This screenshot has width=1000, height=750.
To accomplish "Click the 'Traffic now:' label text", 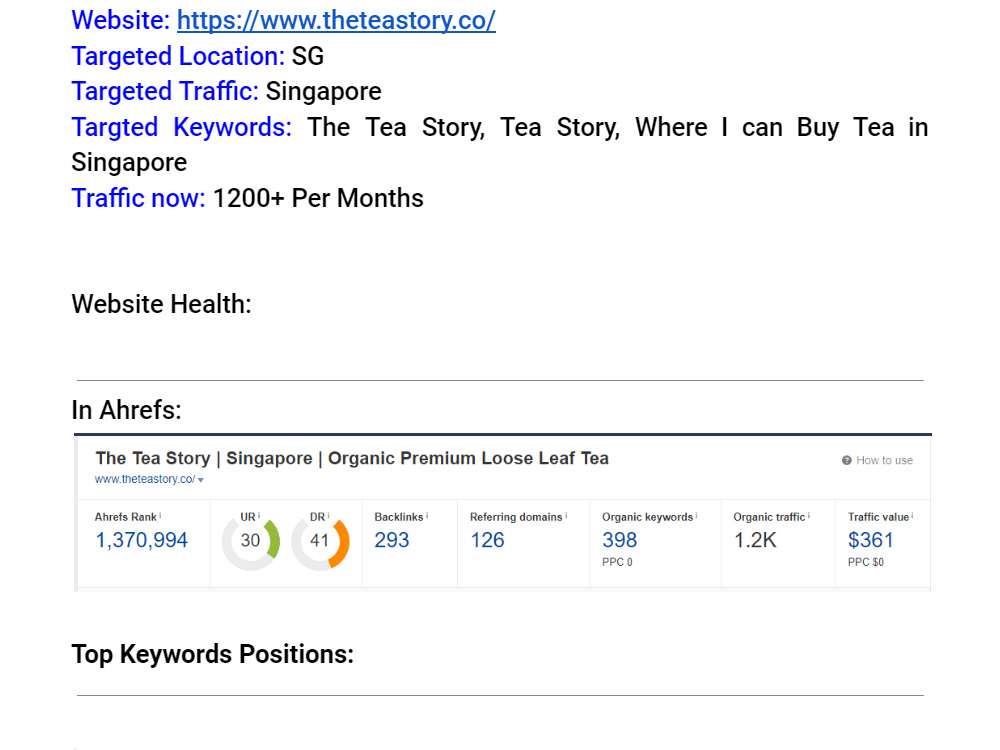I will (138, 198).
